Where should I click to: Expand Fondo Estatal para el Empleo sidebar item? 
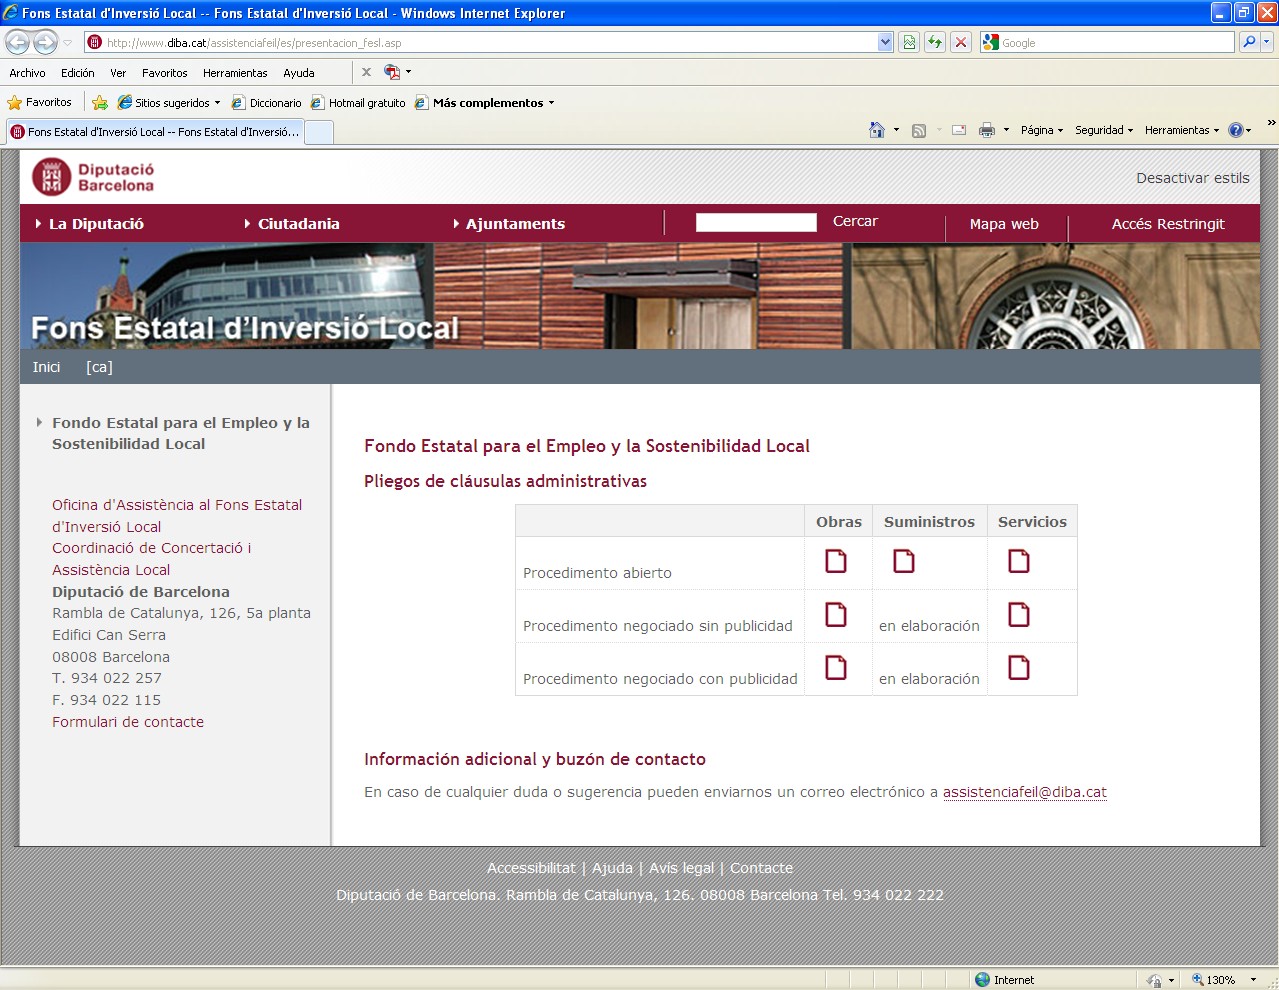181,433
